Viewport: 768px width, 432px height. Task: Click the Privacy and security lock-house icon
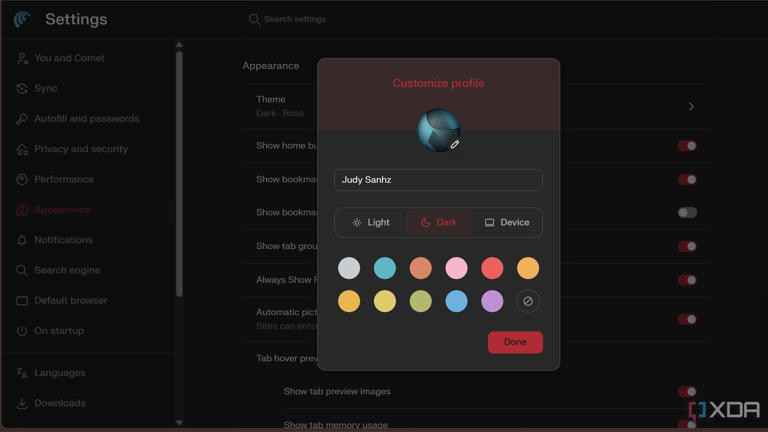click(x=22, y=149)
